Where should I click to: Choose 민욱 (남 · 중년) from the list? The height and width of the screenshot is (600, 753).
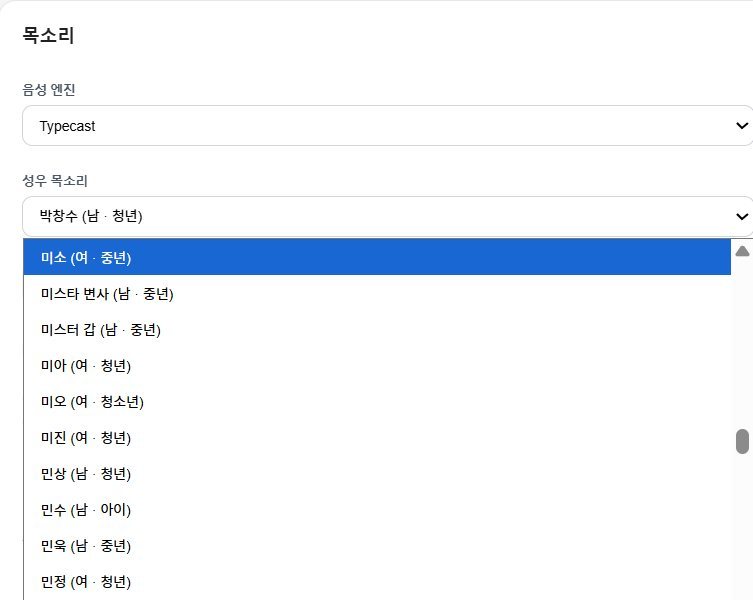coord(377,546)
